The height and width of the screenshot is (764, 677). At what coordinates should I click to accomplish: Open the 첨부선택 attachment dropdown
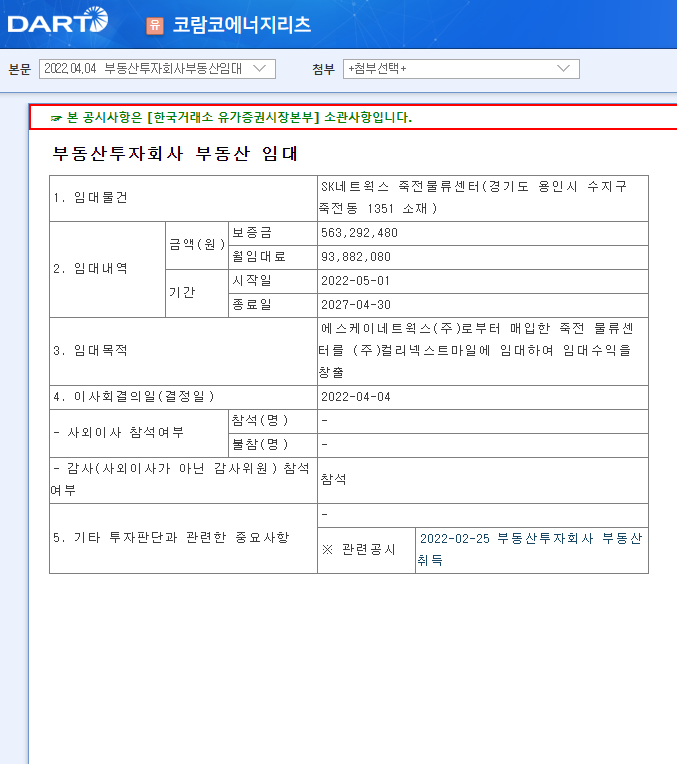pos(461,69)
